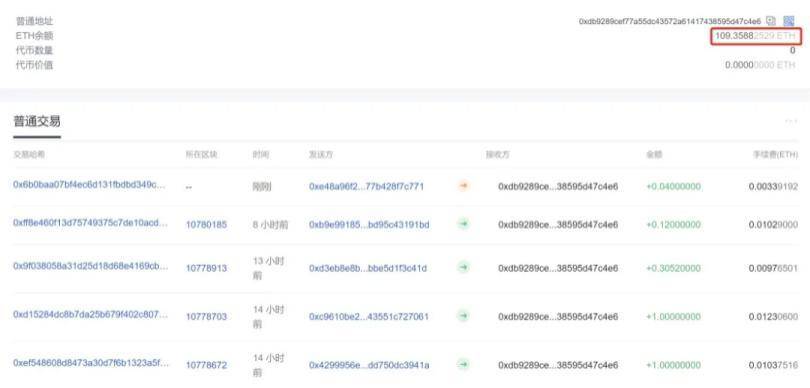This screenshot has width=810, height=388.
Task: Click the green arrow in block 10780185 row
Action: click(463, 224)
